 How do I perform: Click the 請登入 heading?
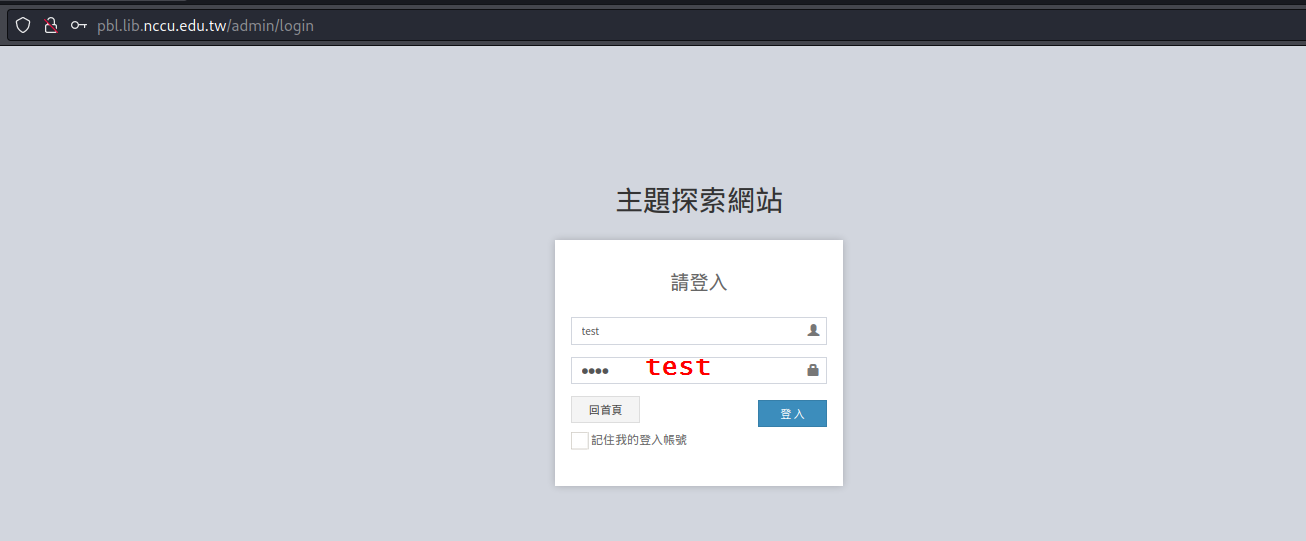point(699,283)
